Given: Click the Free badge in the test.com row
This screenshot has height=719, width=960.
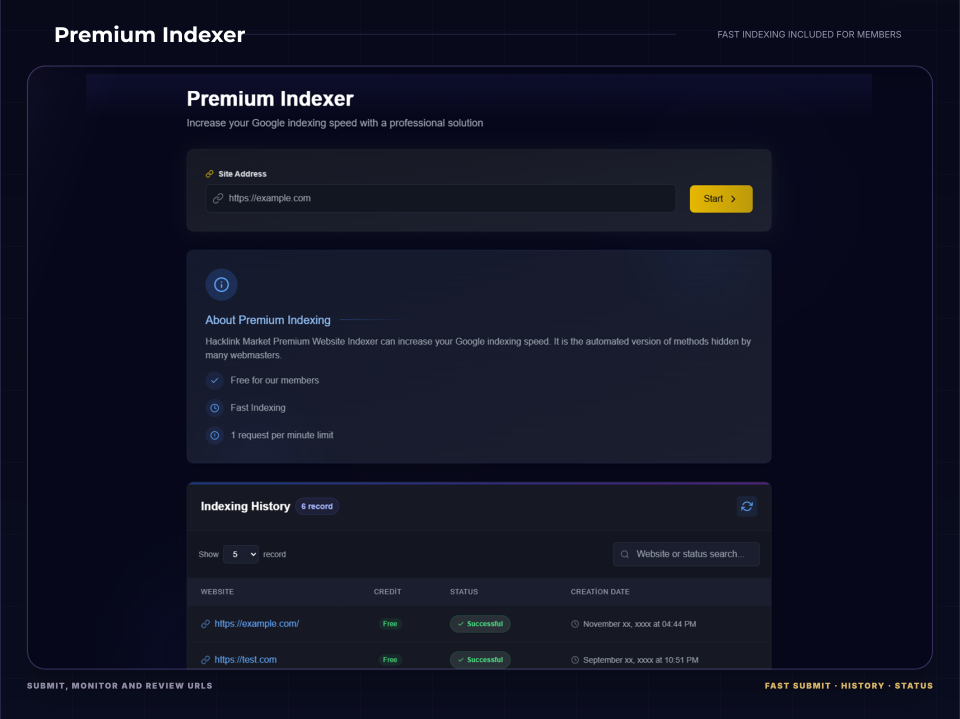Looking at the screenshot, I should (390, 660).
